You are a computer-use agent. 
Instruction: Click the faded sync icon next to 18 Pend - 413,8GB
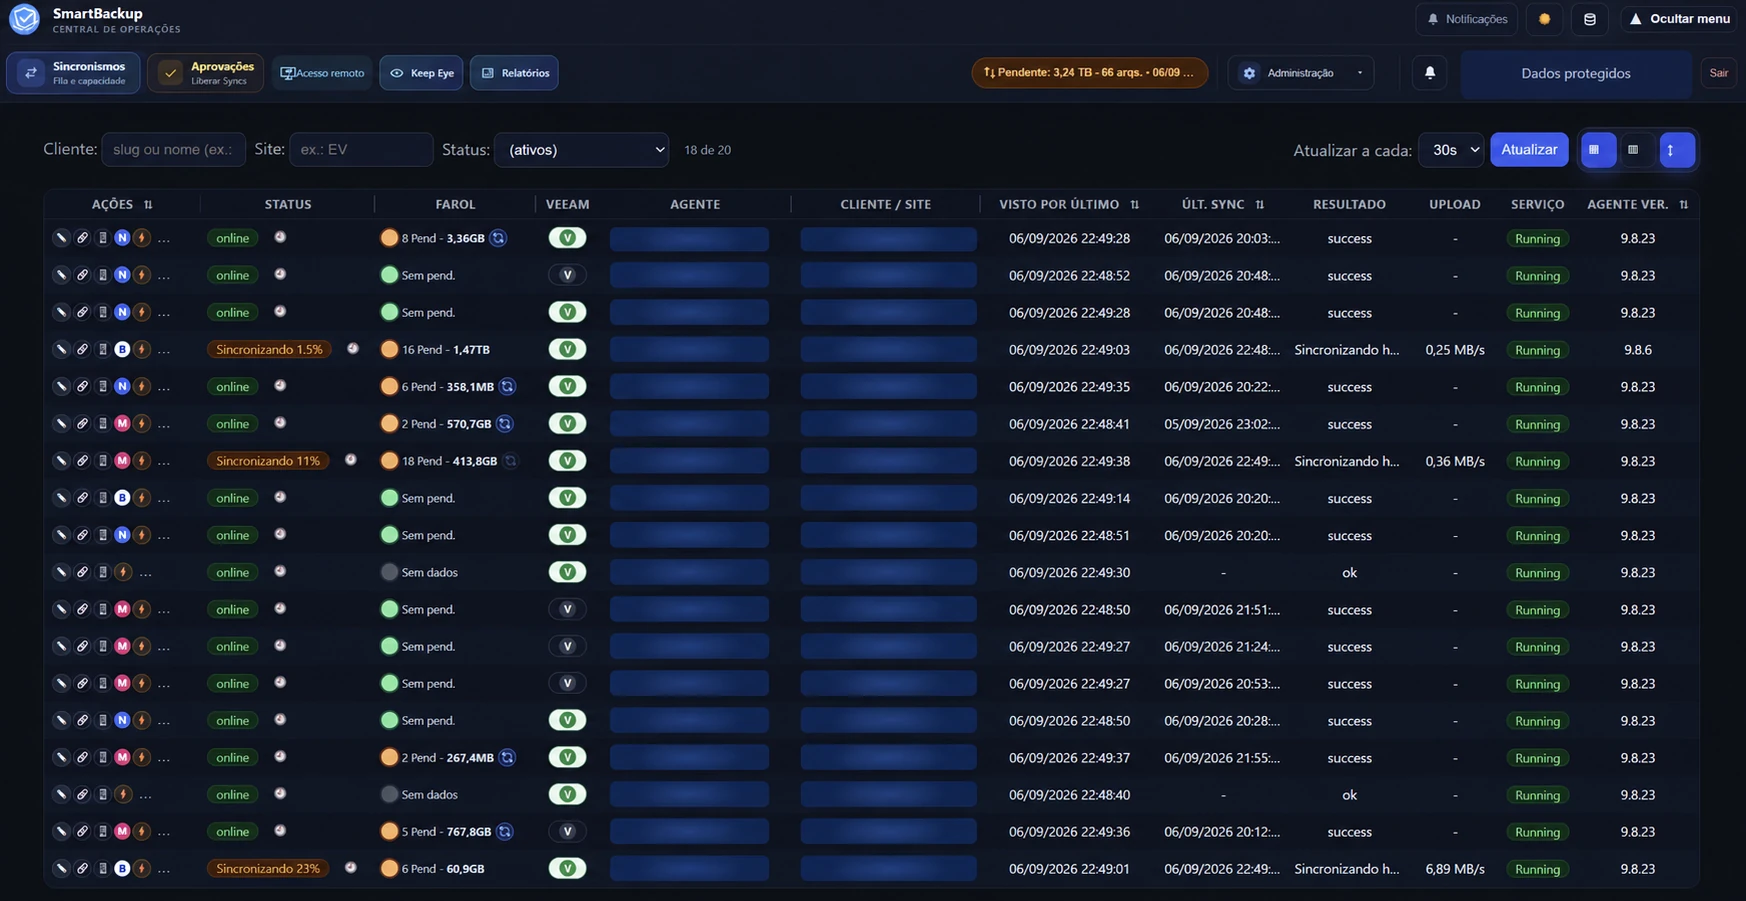click(511, 460)
